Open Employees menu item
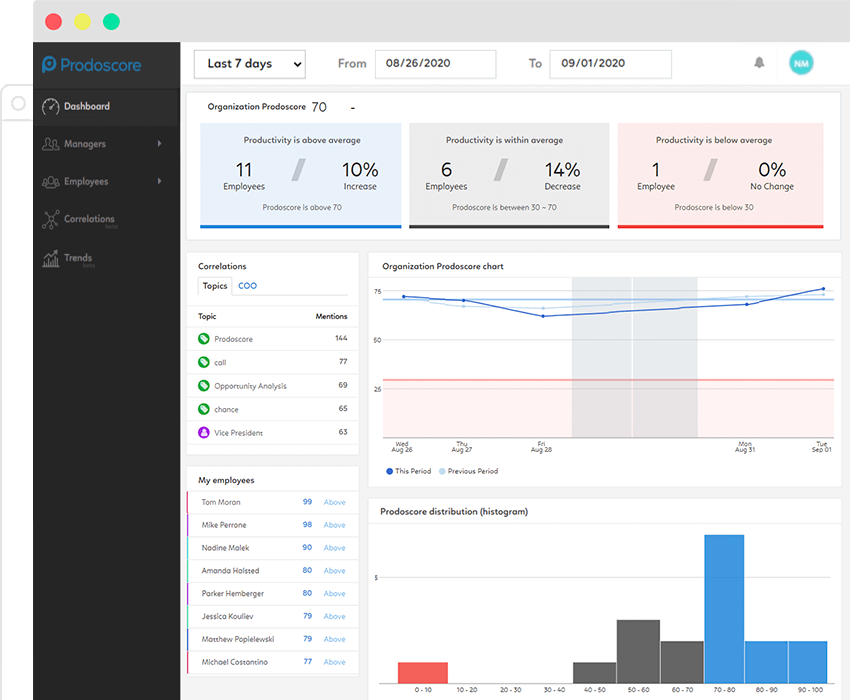 (x=106, y=182)
